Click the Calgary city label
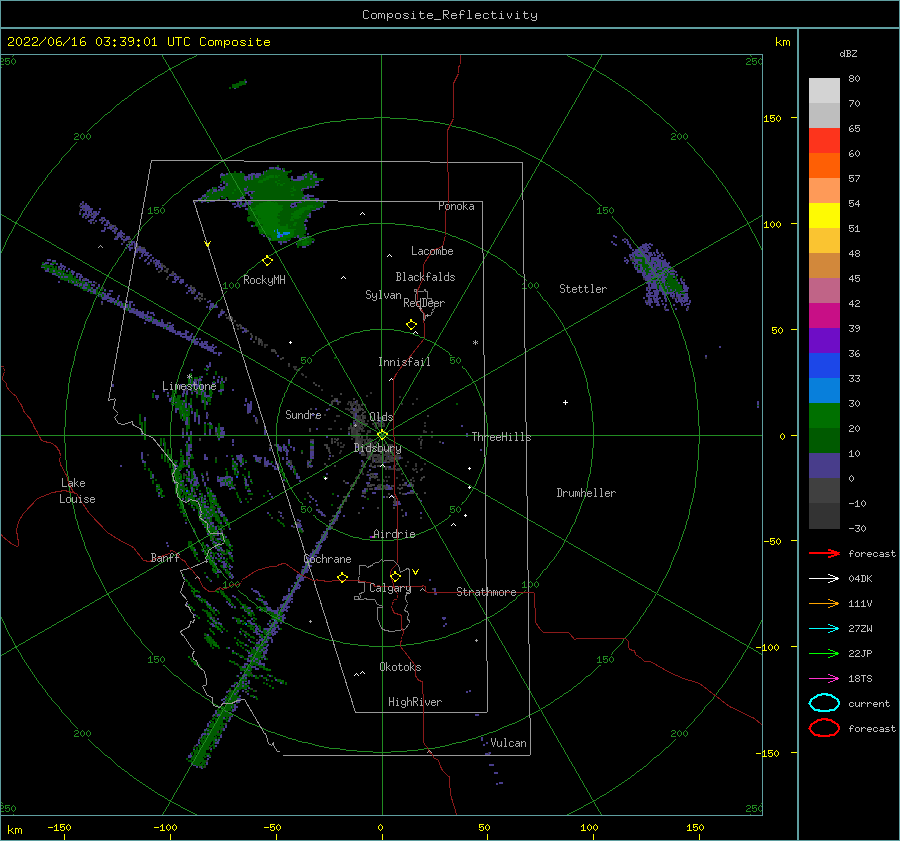Image resolution: width=900 pixels, height=841 pixels. click(x=390, y=588)
